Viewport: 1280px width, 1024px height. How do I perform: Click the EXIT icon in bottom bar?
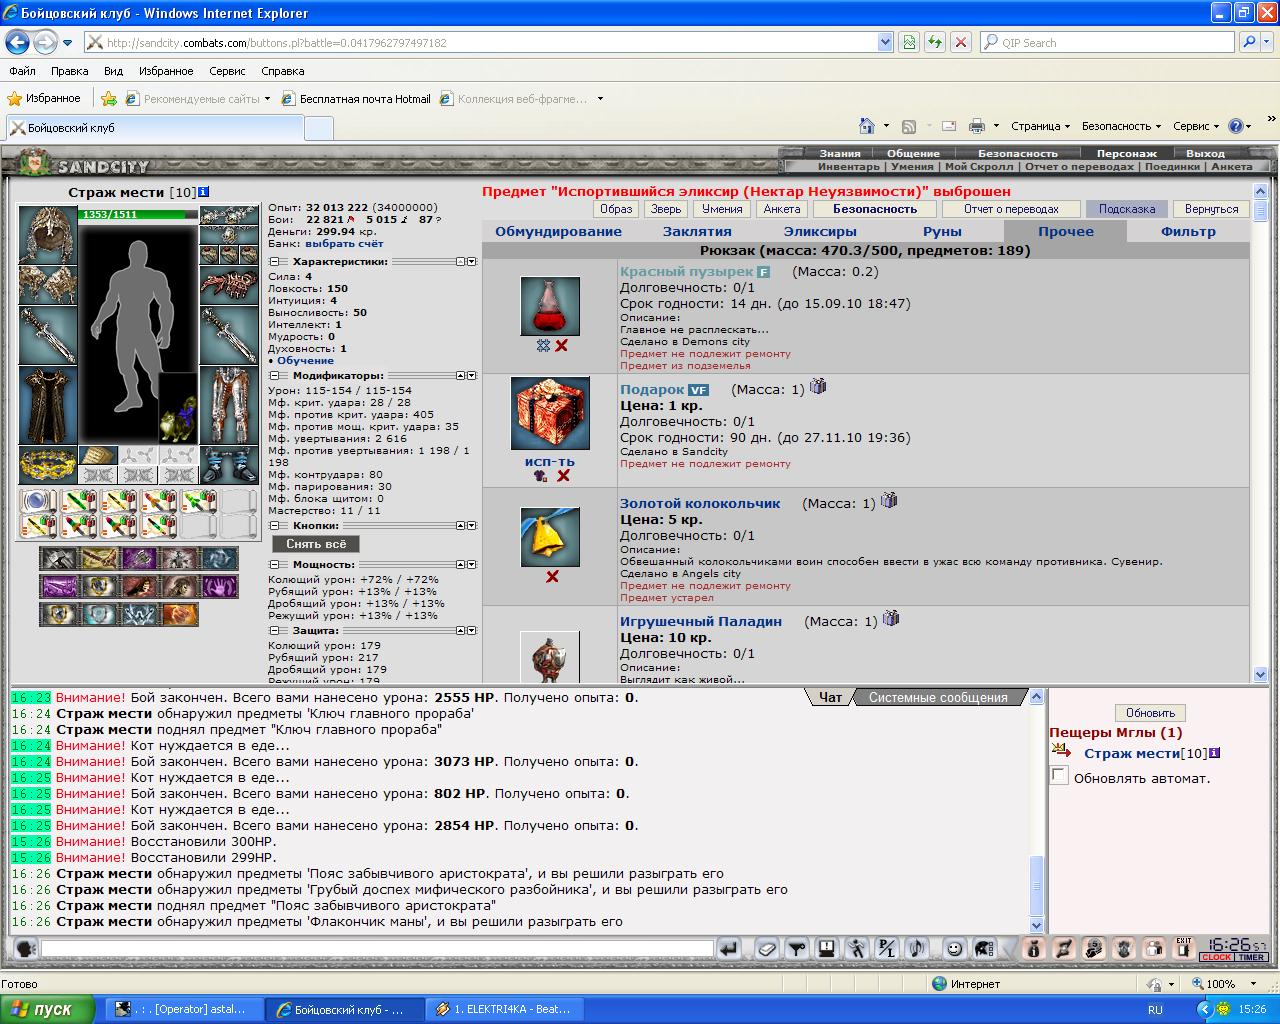tap(1184, 948)
